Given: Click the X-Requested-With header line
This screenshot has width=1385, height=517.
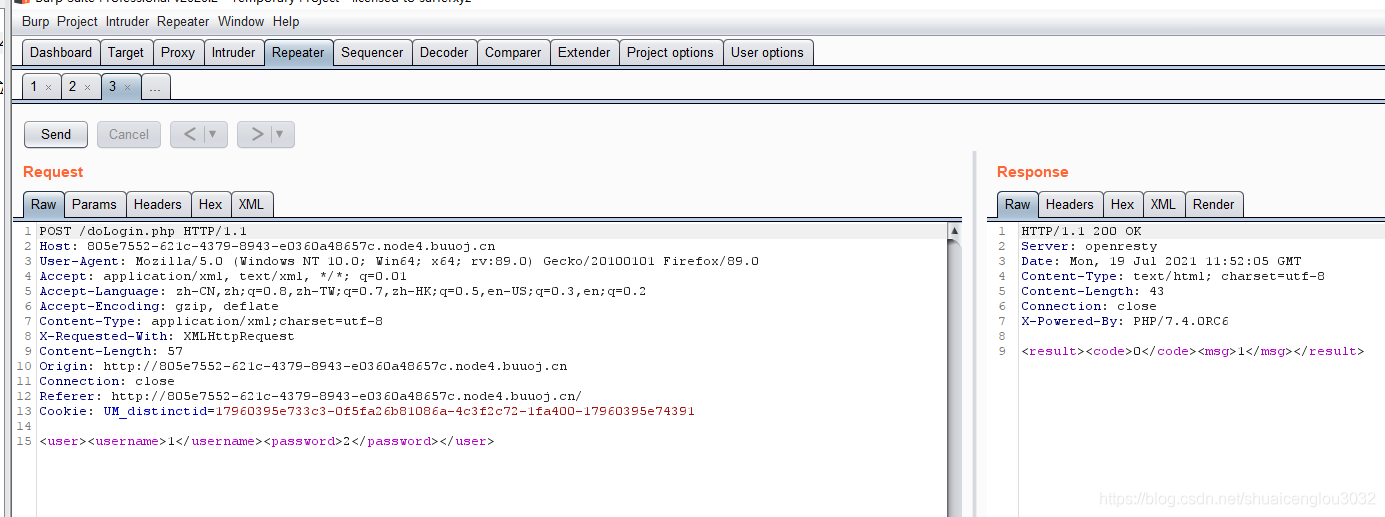Looking at the screenshot, I should [167, 336].
